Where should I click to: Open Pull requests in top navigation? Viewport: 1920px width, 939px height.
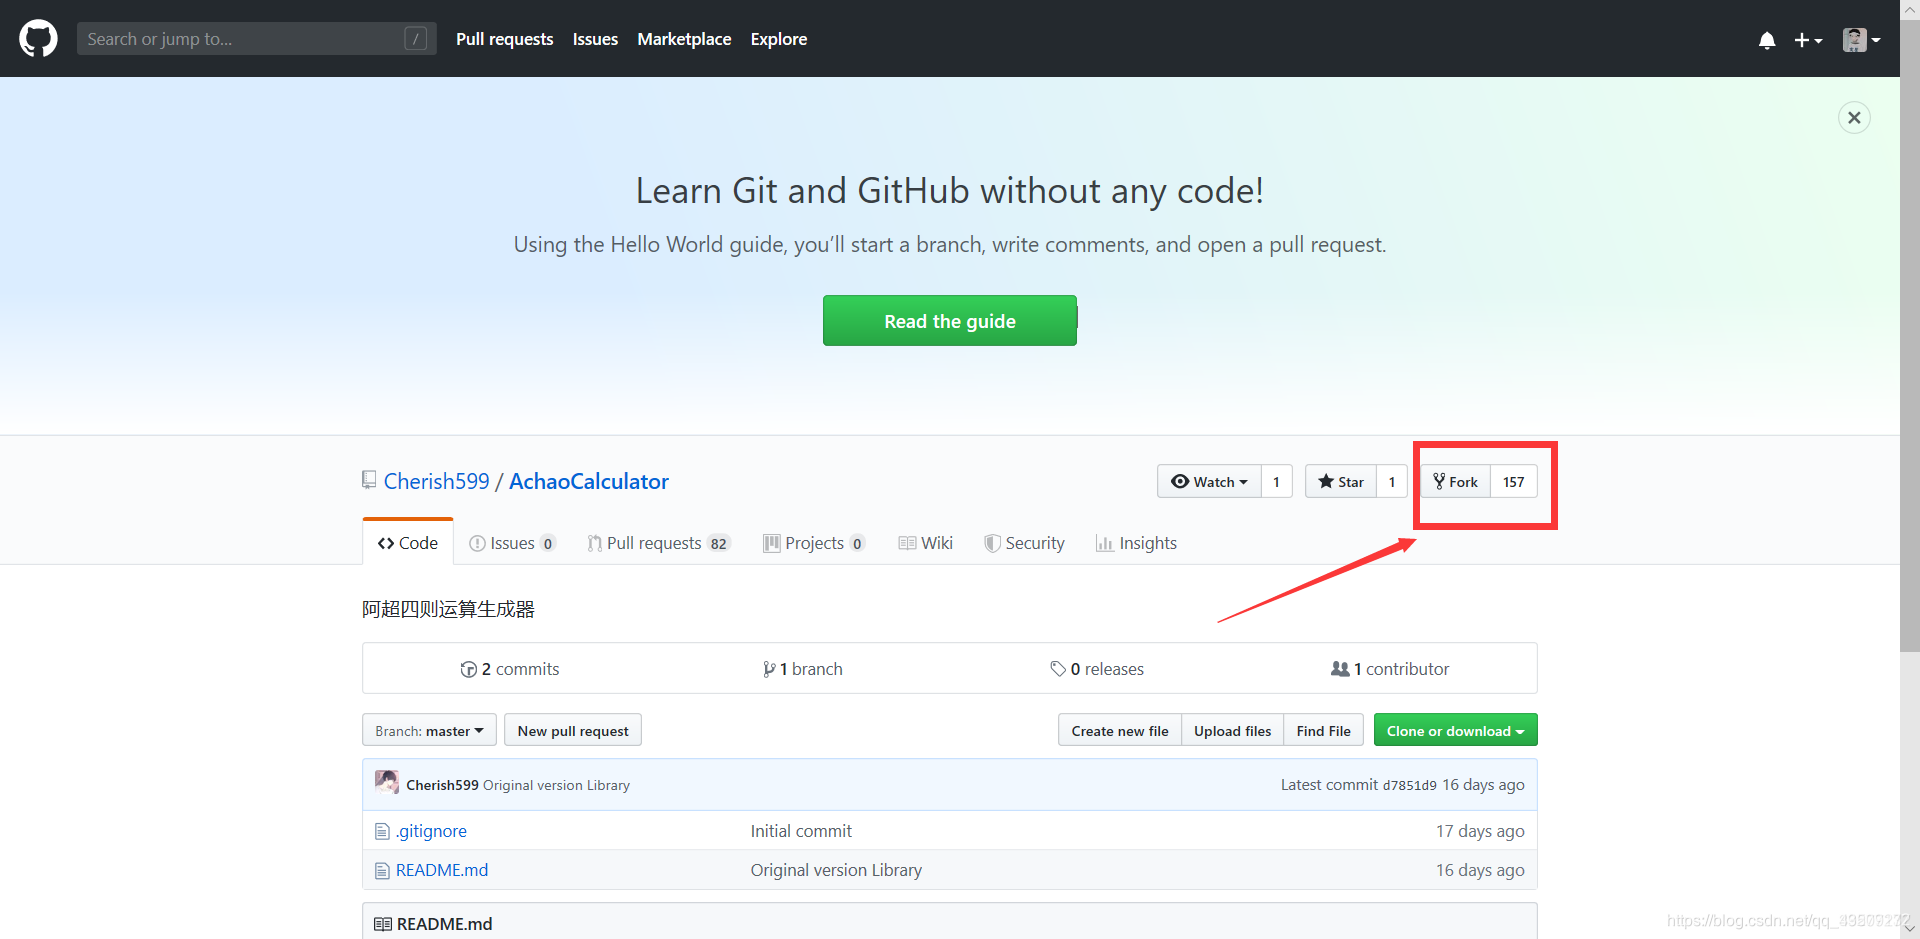click(x=504, y=39)
